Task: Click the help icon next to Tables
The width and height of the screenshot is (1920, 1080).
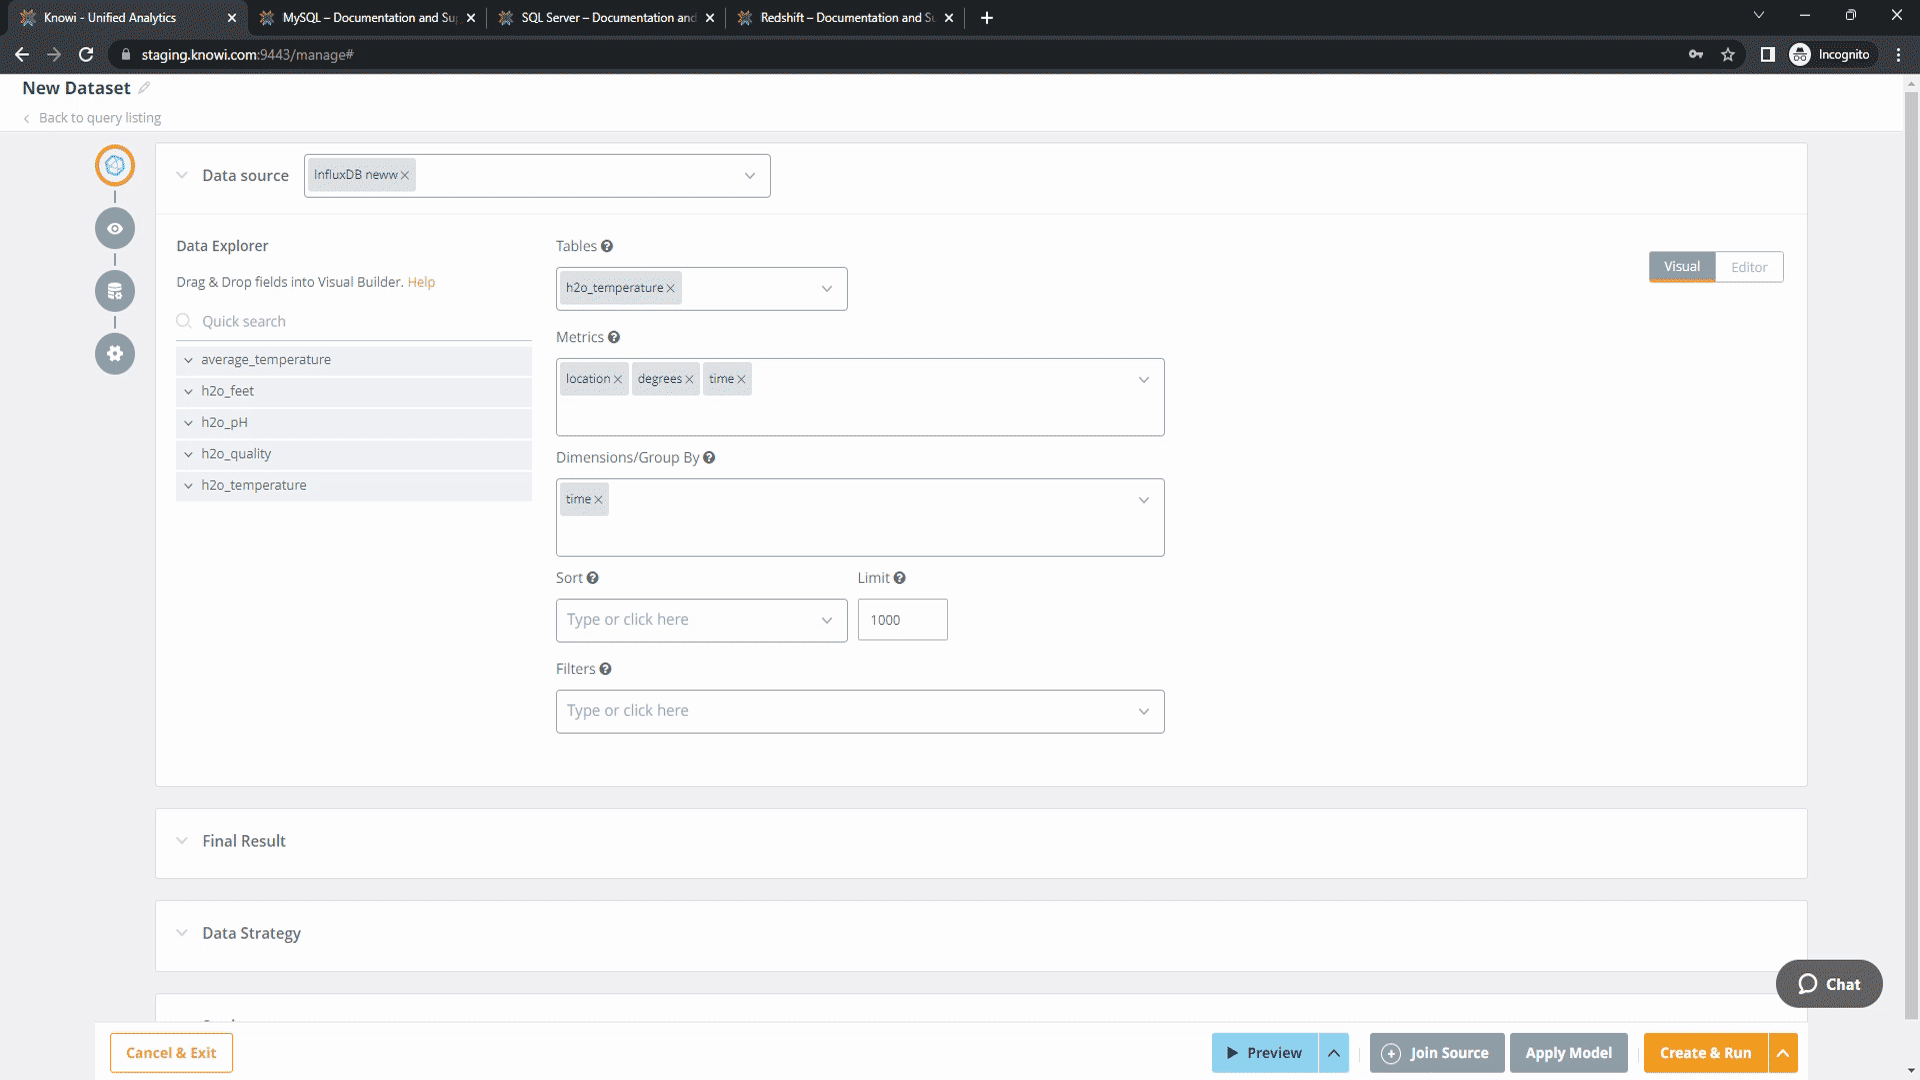Action: pos(607,246)
